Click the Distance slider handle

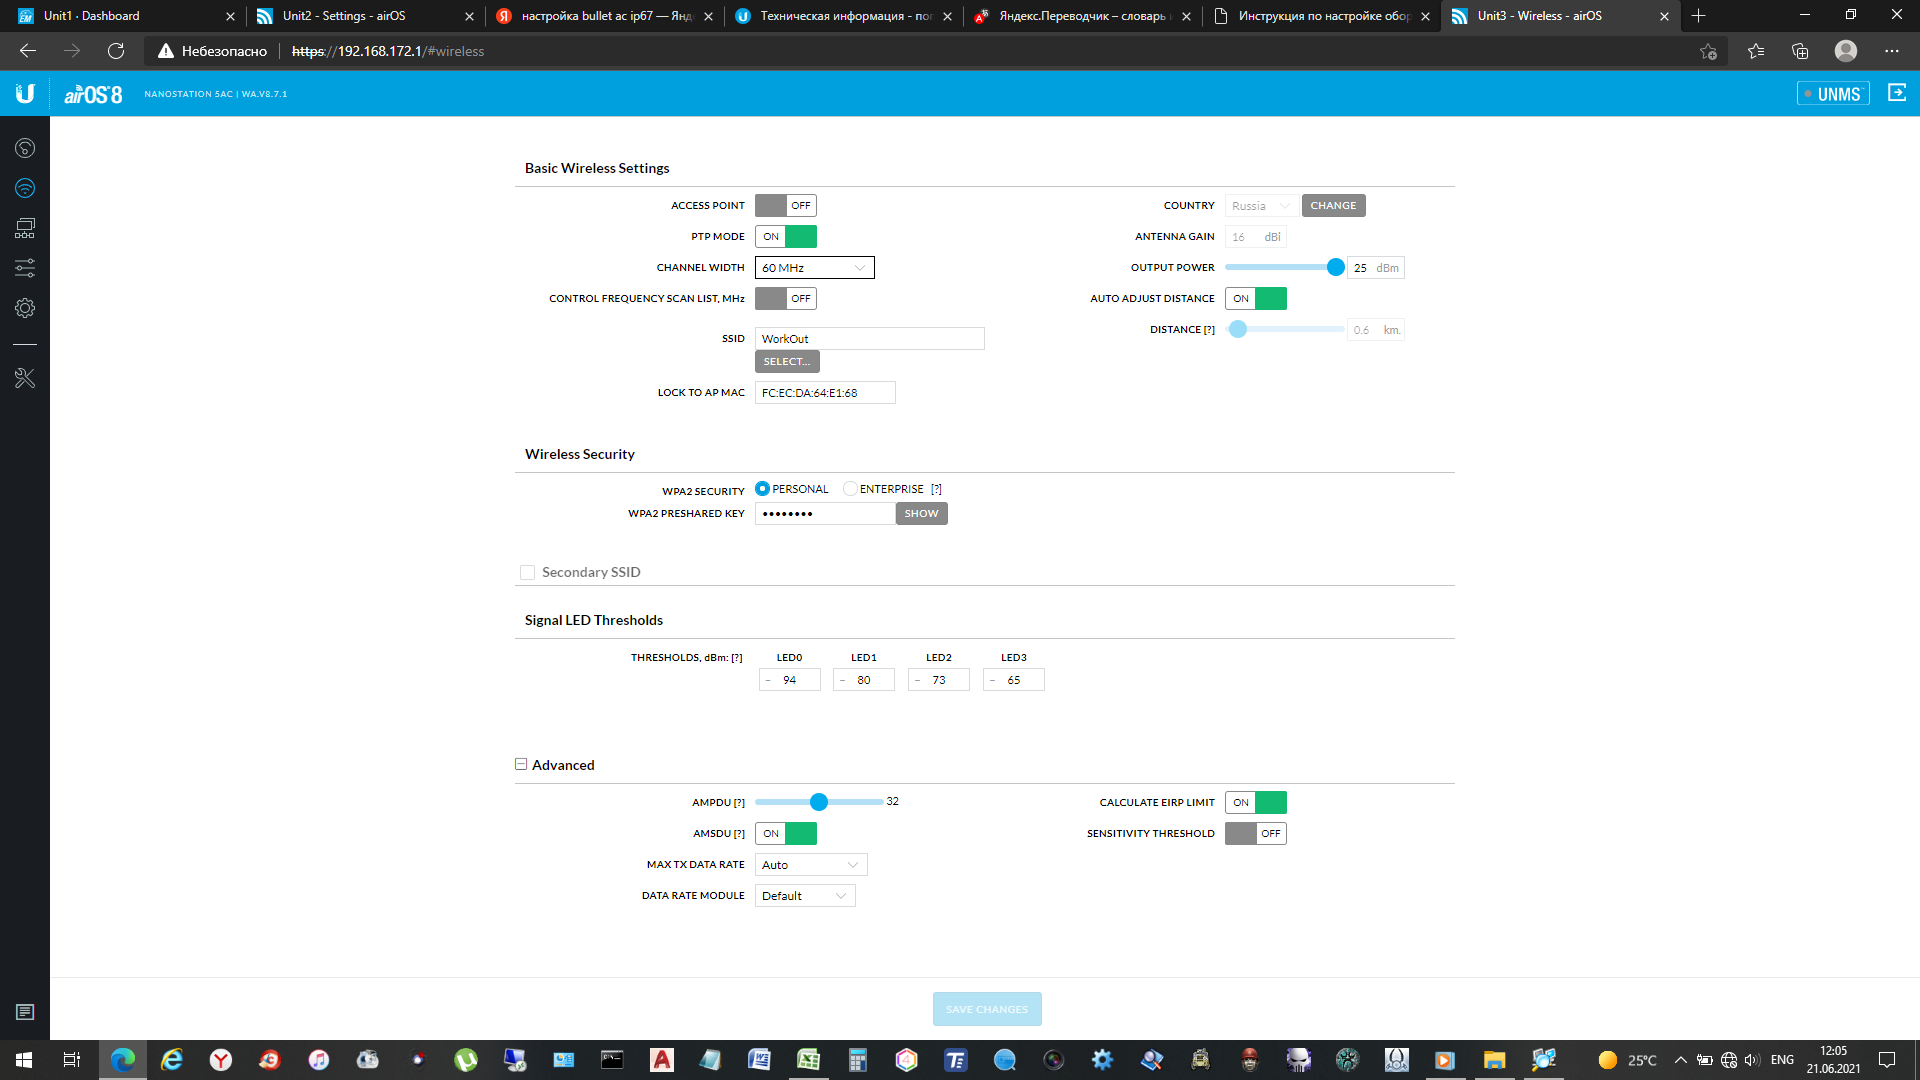point(1238,330)
